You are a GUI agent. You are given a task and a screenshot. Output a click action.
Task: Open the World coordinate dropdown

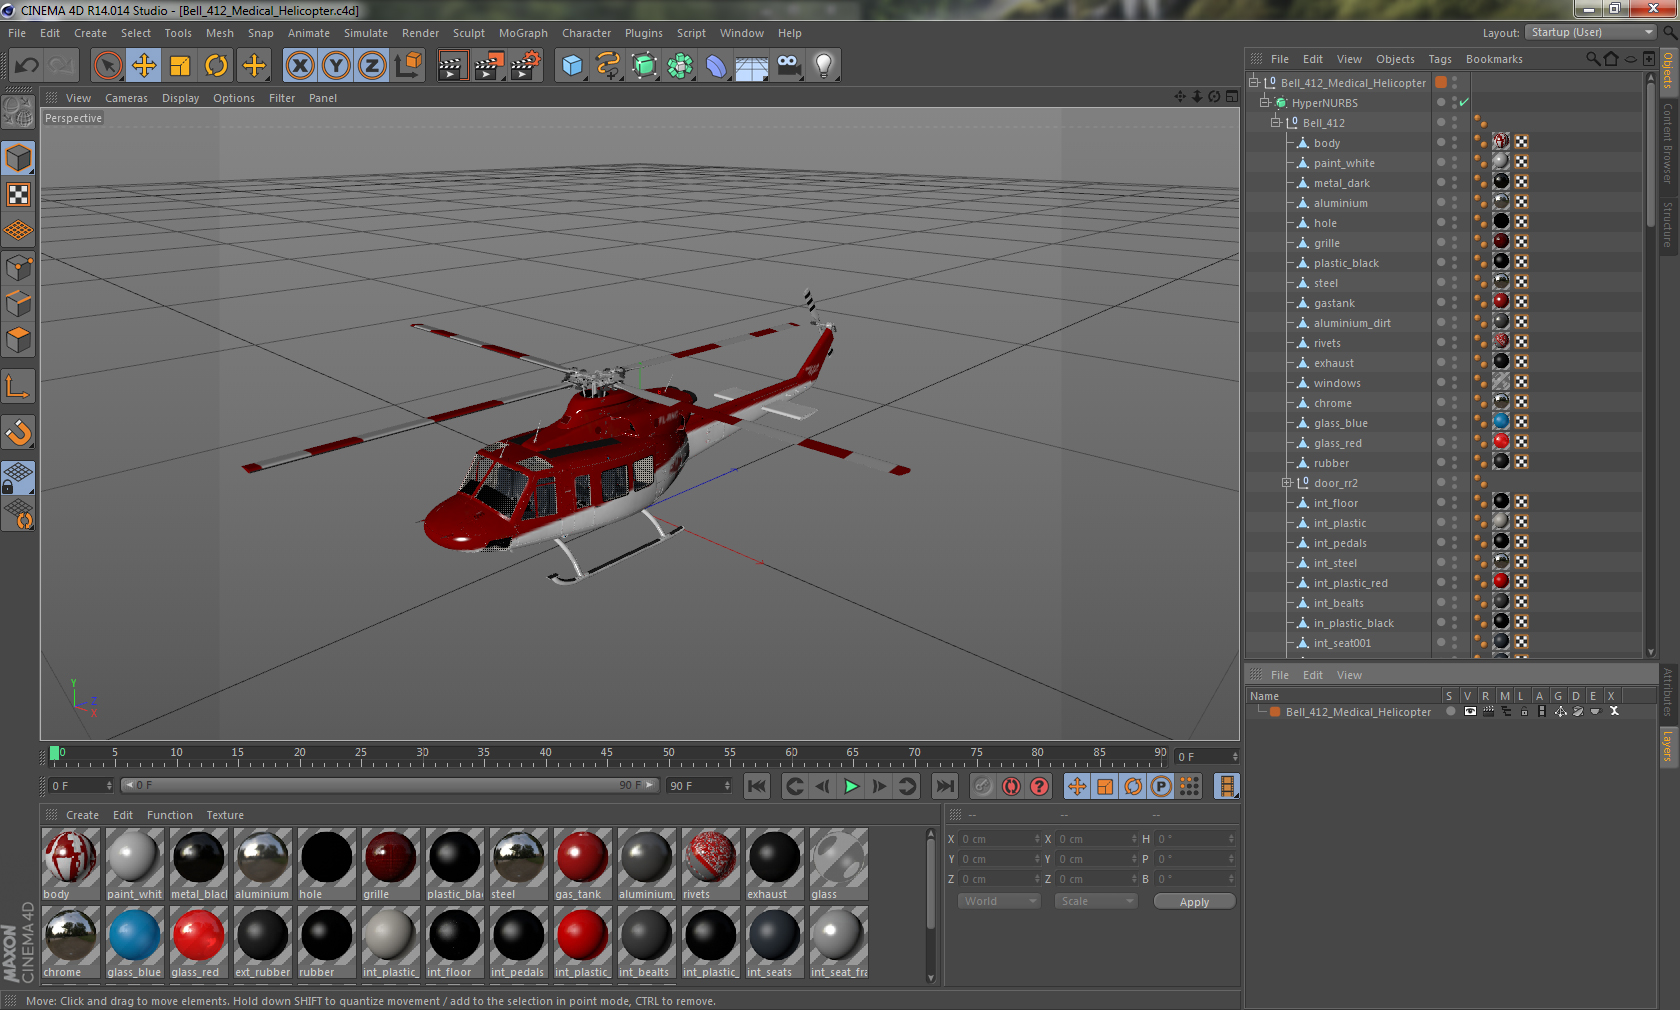pyautogui.click(x=1000, y=901)
